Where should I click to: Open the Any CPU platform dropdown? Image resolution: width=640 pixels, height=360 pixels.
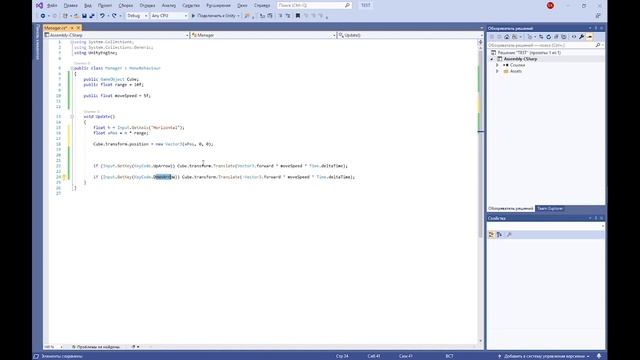[x=169, y=16]
